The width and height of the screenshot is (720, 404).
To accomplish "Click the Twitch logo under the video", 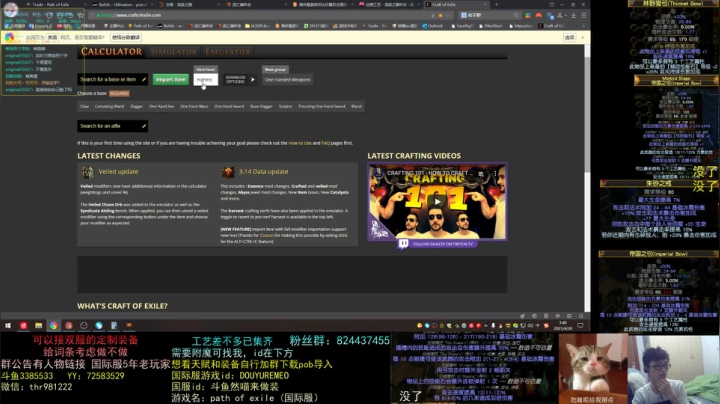I will [404, 244].
